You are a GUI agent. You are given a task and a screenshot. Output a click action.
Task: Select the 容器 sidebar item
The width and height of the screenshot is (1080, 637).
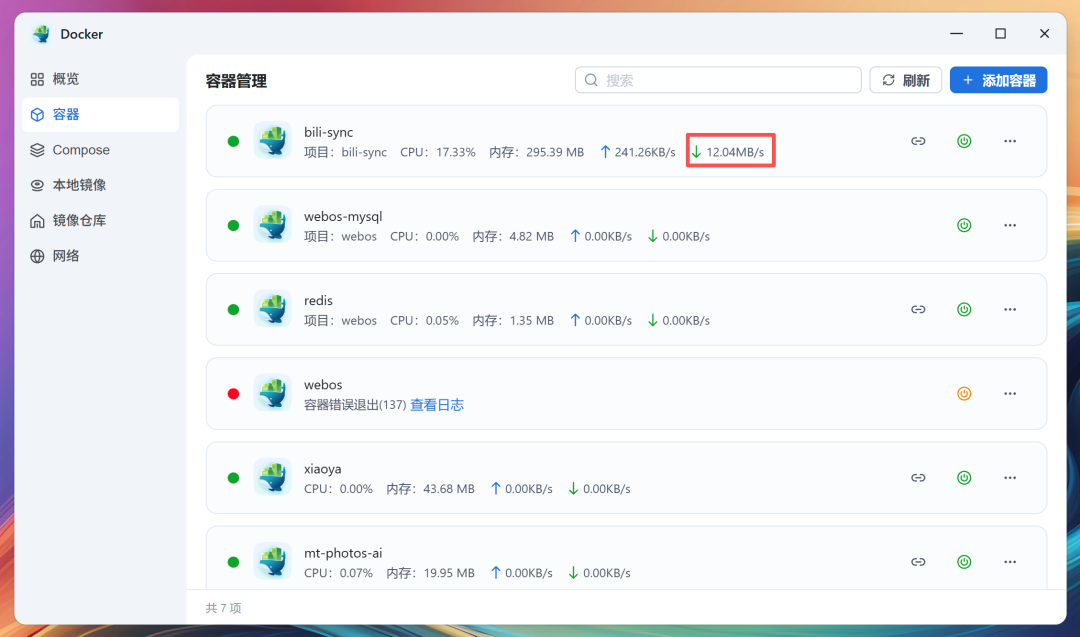[100, 114]
